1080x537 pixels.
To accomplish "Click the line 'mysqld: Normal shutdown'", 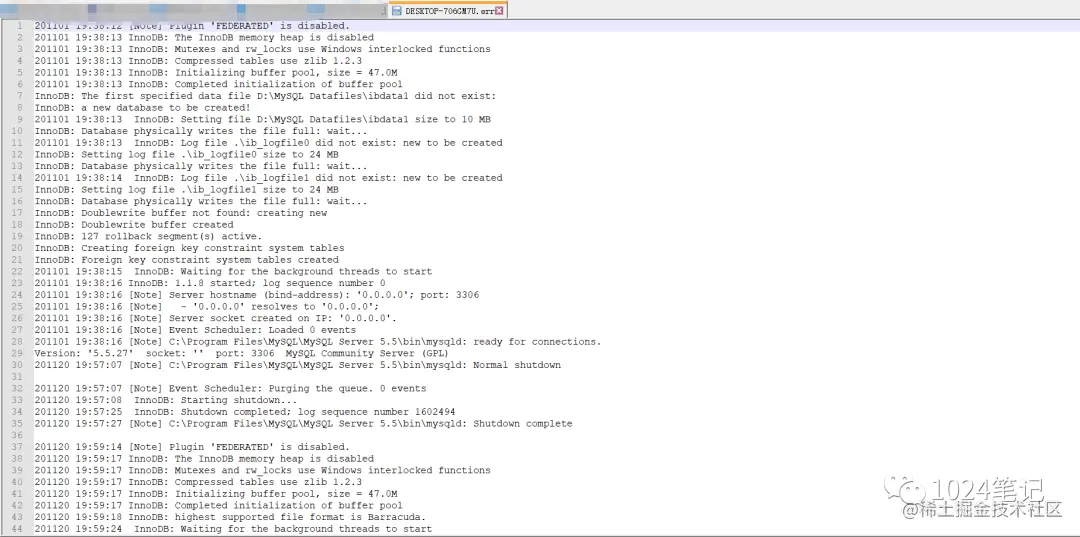I will pyautogui.click(x=298, y=365).
